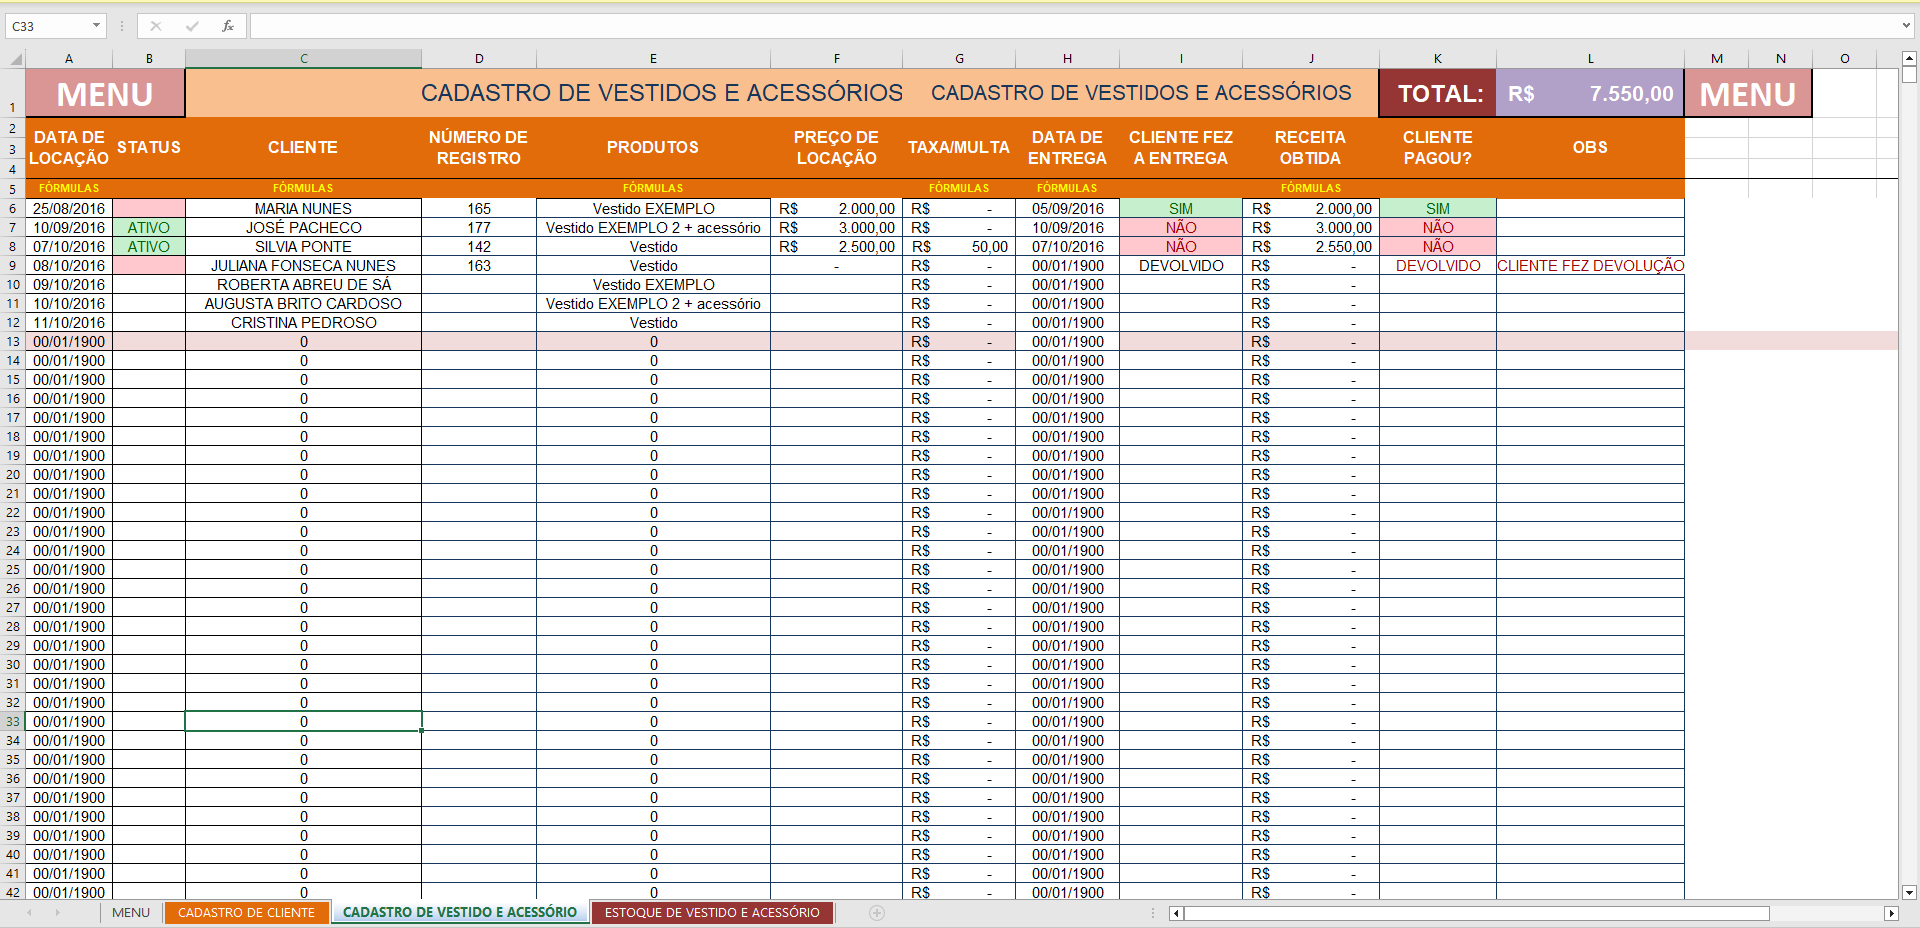
Task: Select the CADASTRO DE CLIENTE sheet tab
Action: pos(247,912)
